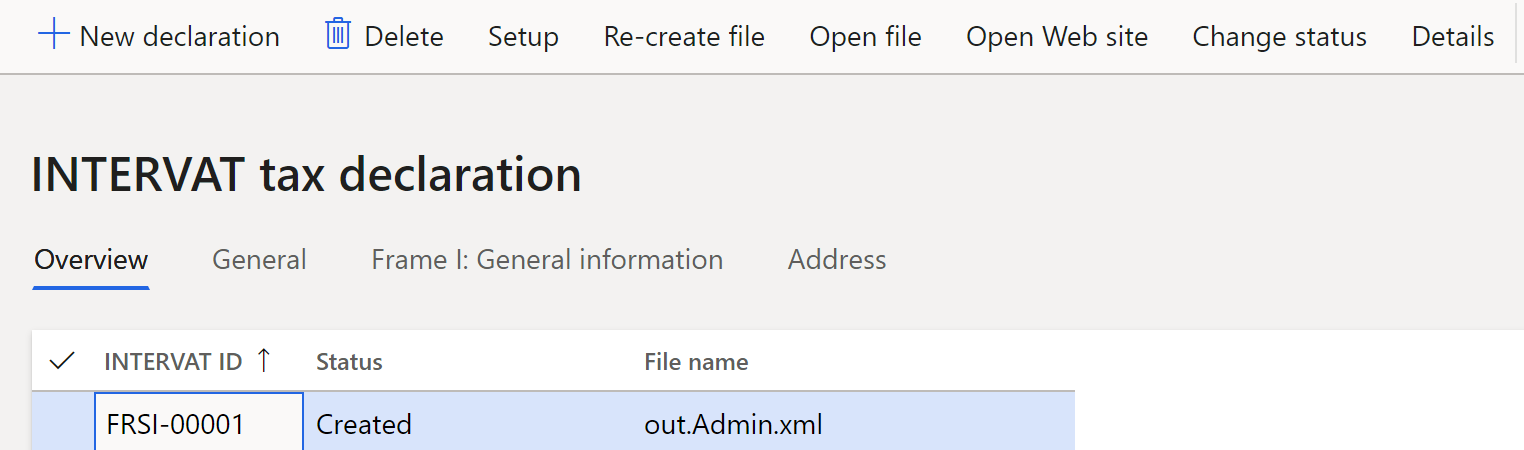
Task: Click the plus icon for New declaration
Action: point(53,36)
